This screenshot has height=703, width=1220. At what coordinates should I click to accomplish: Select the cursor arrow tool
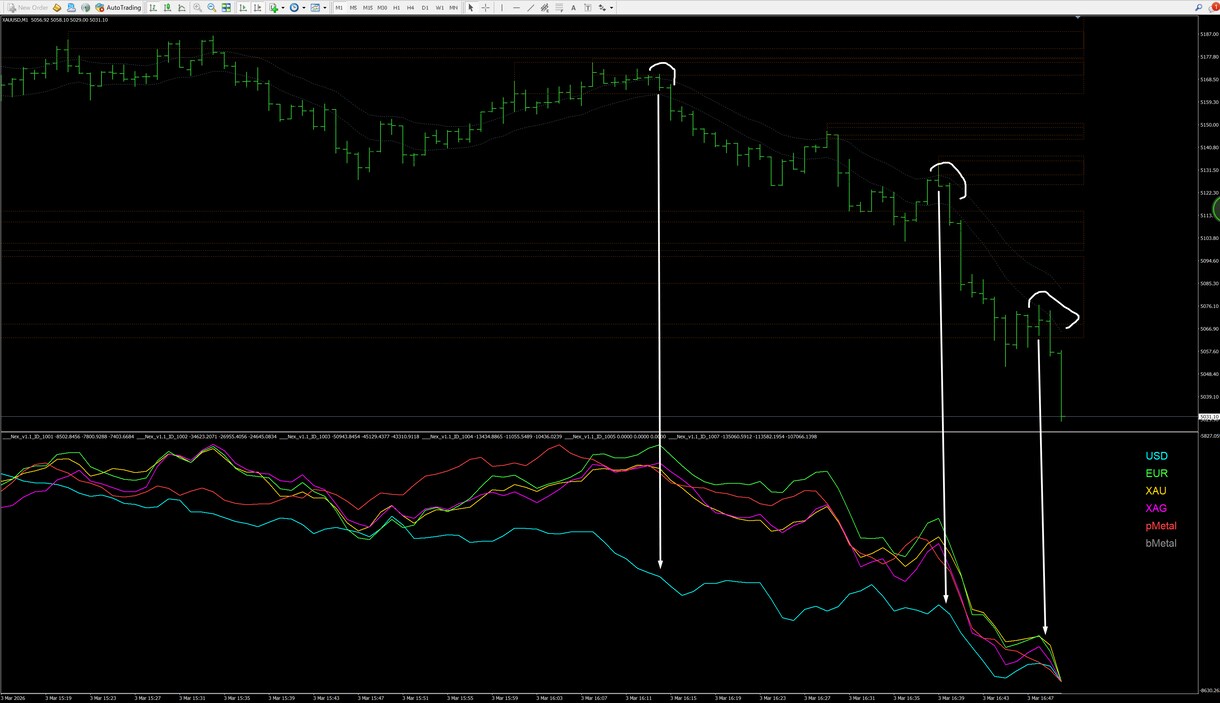[x=472, y=7]
